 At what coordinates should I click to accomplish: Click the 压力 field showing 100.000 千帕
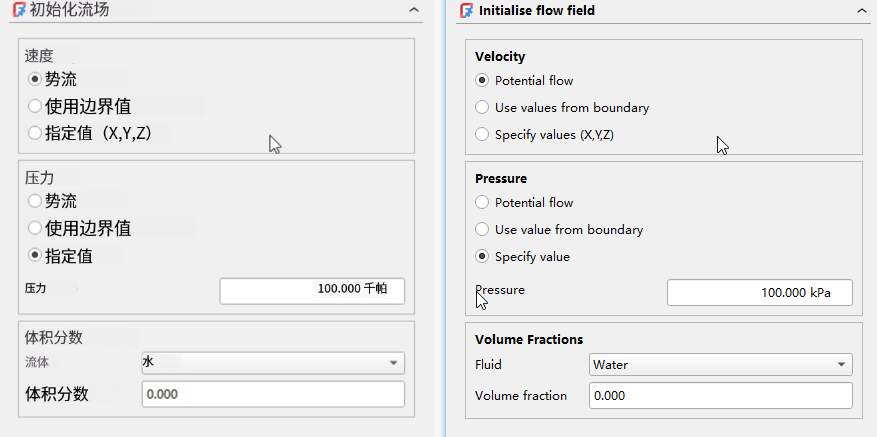click(312, 291)
